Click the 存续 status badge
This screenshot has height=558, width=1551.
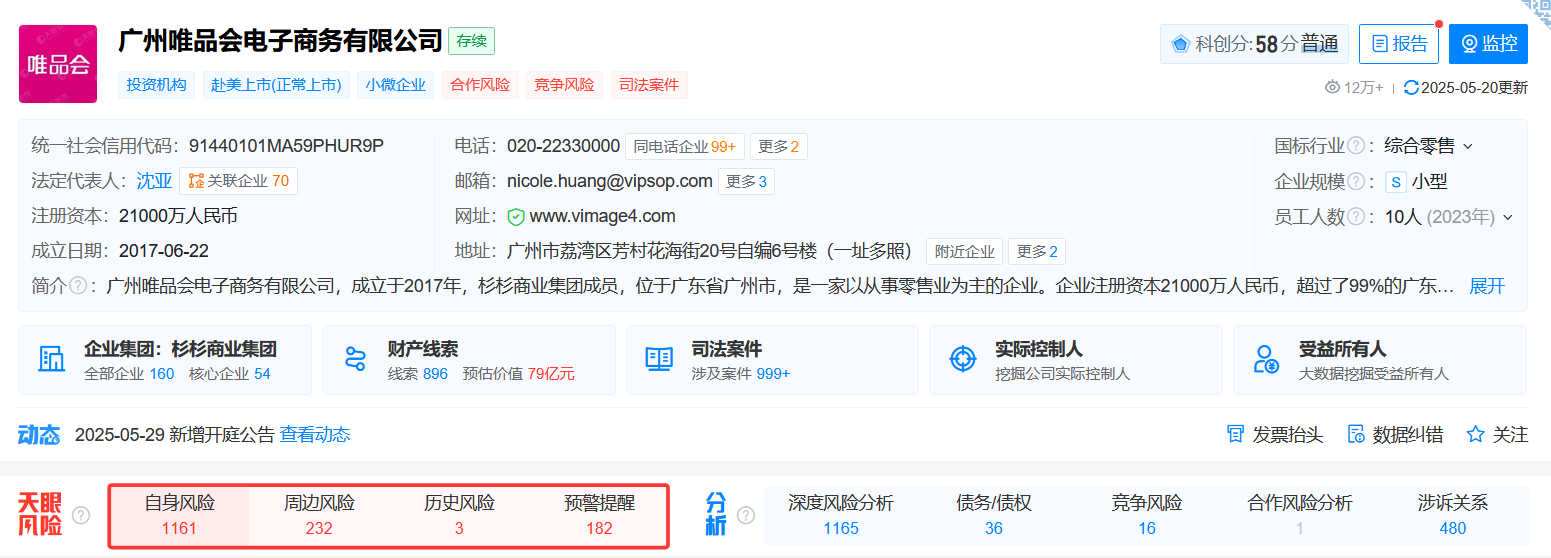coord(472,41)
